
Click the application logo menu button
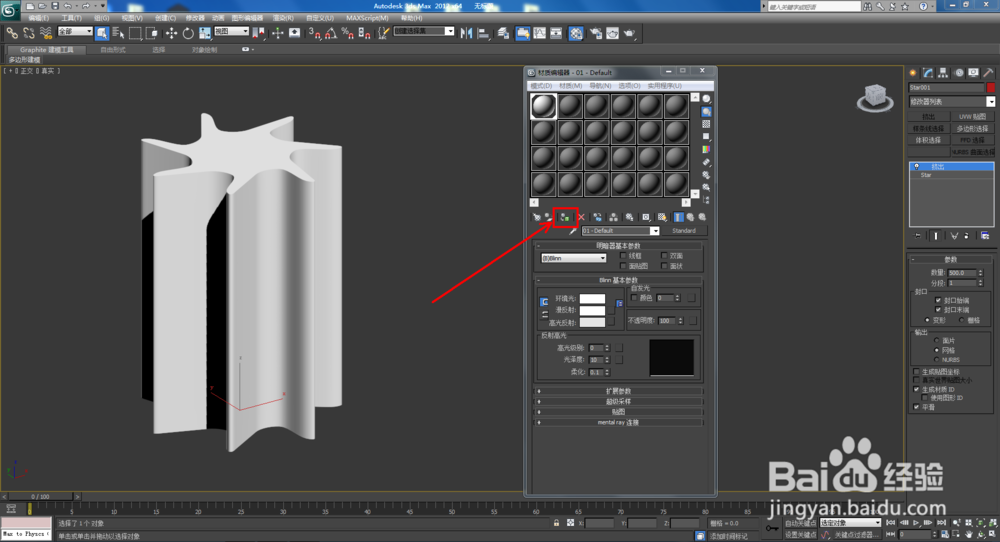tap(10, 11)
